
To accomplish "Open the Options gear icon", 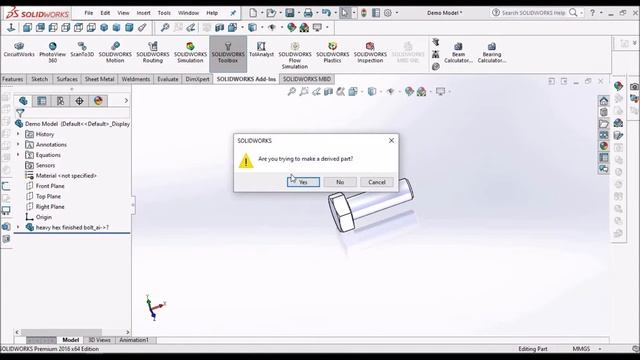I will click(388, 13).
